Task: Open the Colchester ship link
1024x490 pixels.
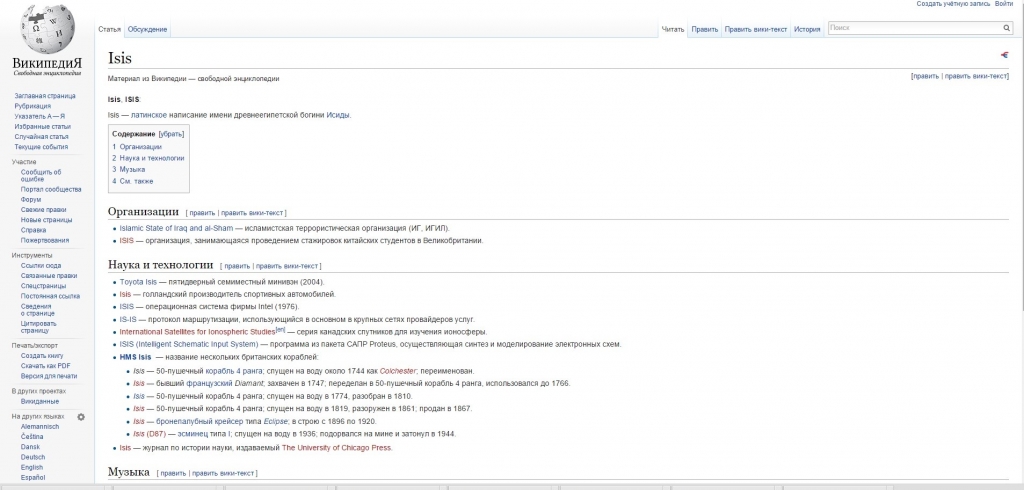Action: click(398, 371)
